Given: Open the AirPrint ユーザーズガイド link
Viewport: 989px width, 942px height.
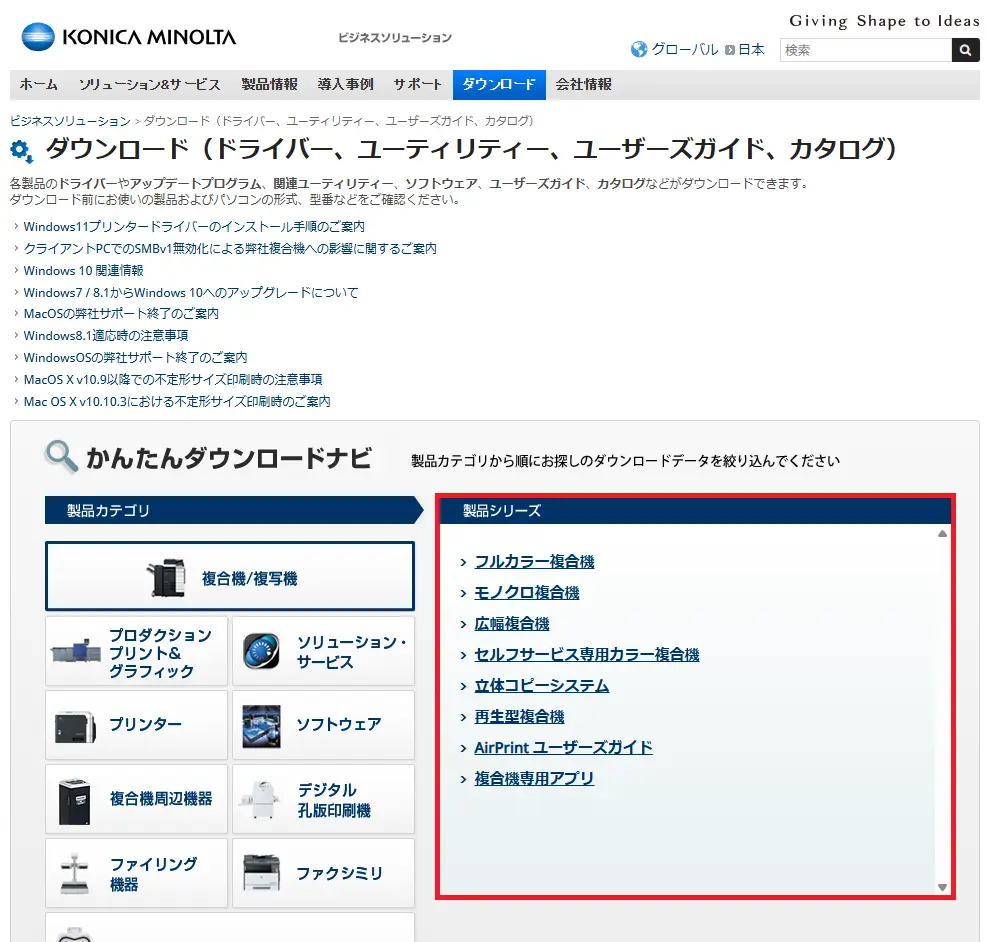Looking at the screenshot, I should 563,748.
